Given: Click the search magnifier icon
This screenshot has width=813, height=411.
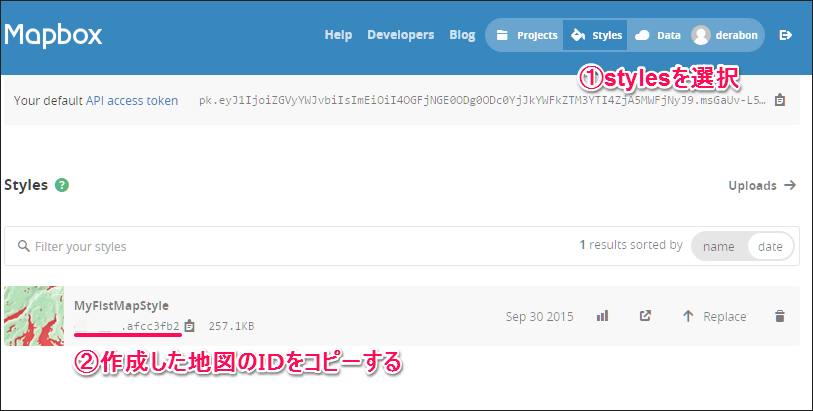Looking at the screenshot, I should click(x=23, y=246).
